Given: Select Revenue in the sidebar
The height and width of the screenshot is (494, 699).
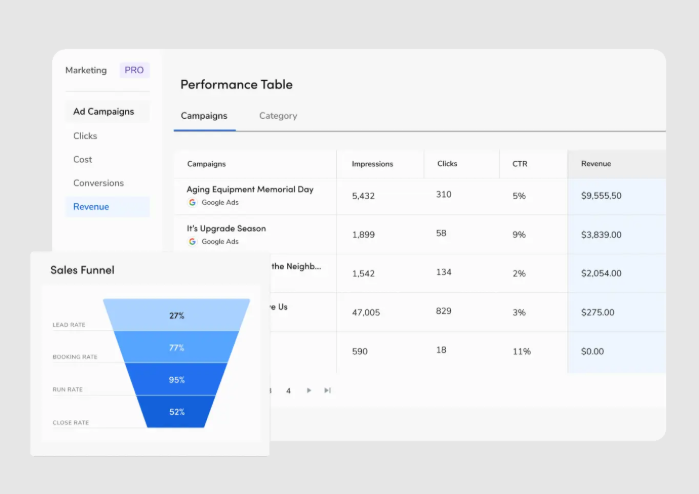Looking at the screenshot, I should point(91,207).
